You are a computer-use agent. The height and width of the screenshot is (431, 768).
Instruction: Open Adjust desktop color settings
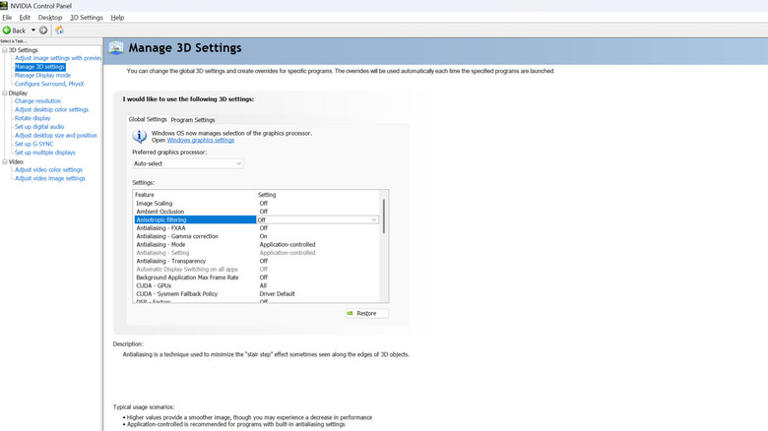(x=51, y=110)
